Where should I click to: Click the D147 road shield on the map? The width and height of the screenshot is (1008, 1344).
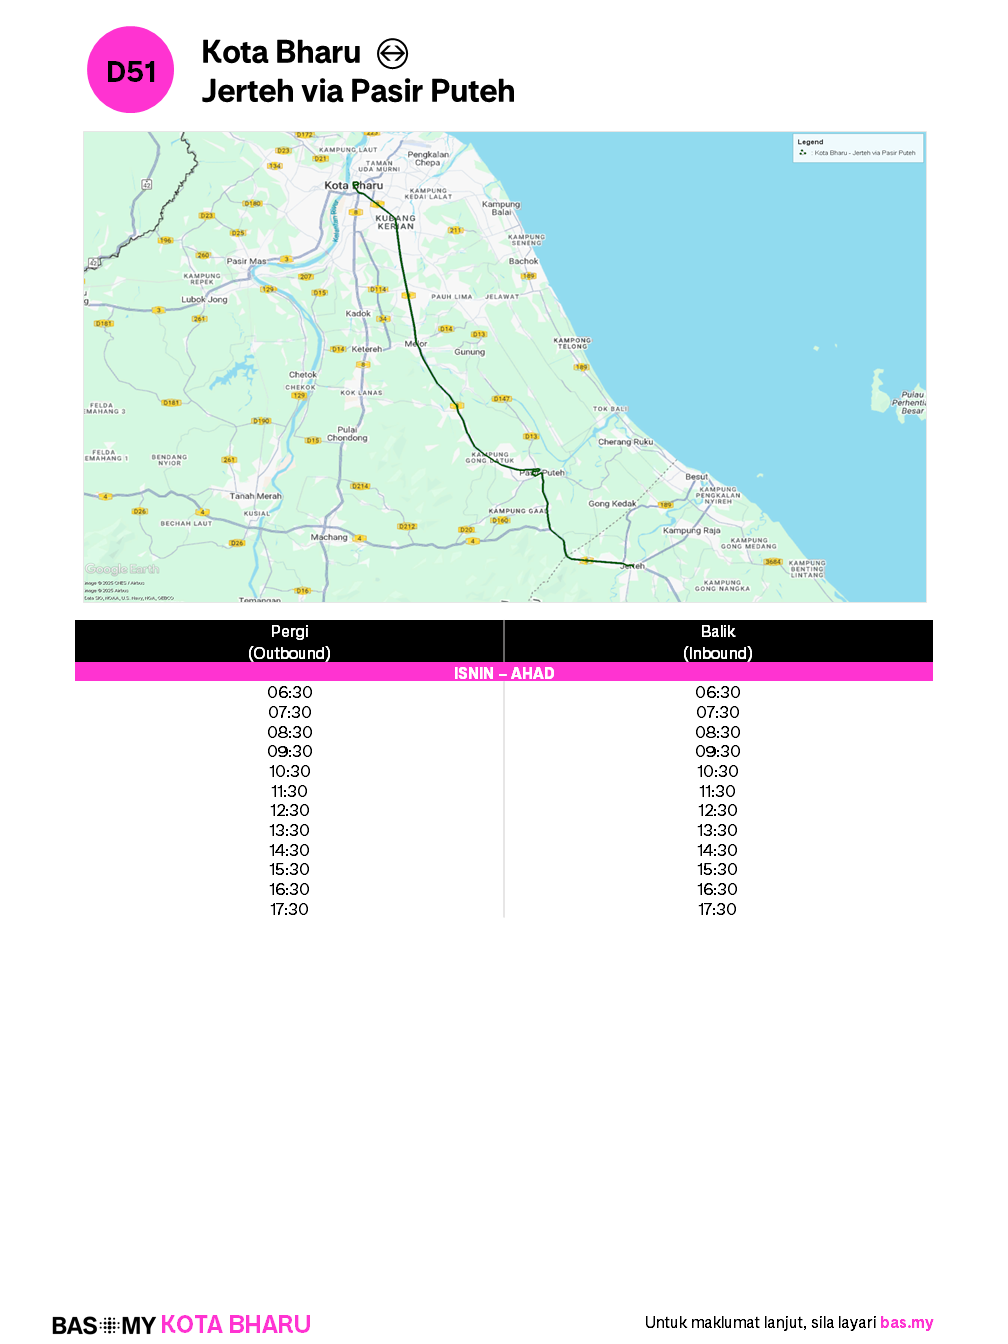click(x=501, y=399)
